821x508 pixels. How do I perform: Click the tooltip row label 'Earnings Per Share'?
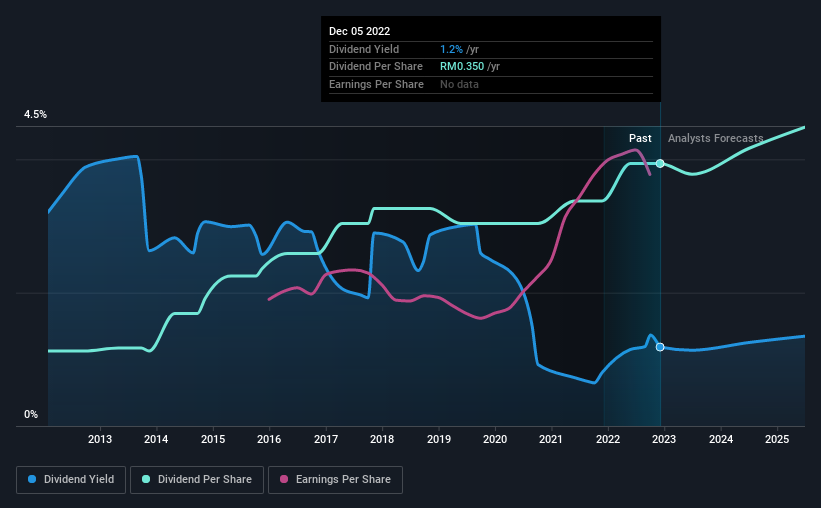coord(376,84)
